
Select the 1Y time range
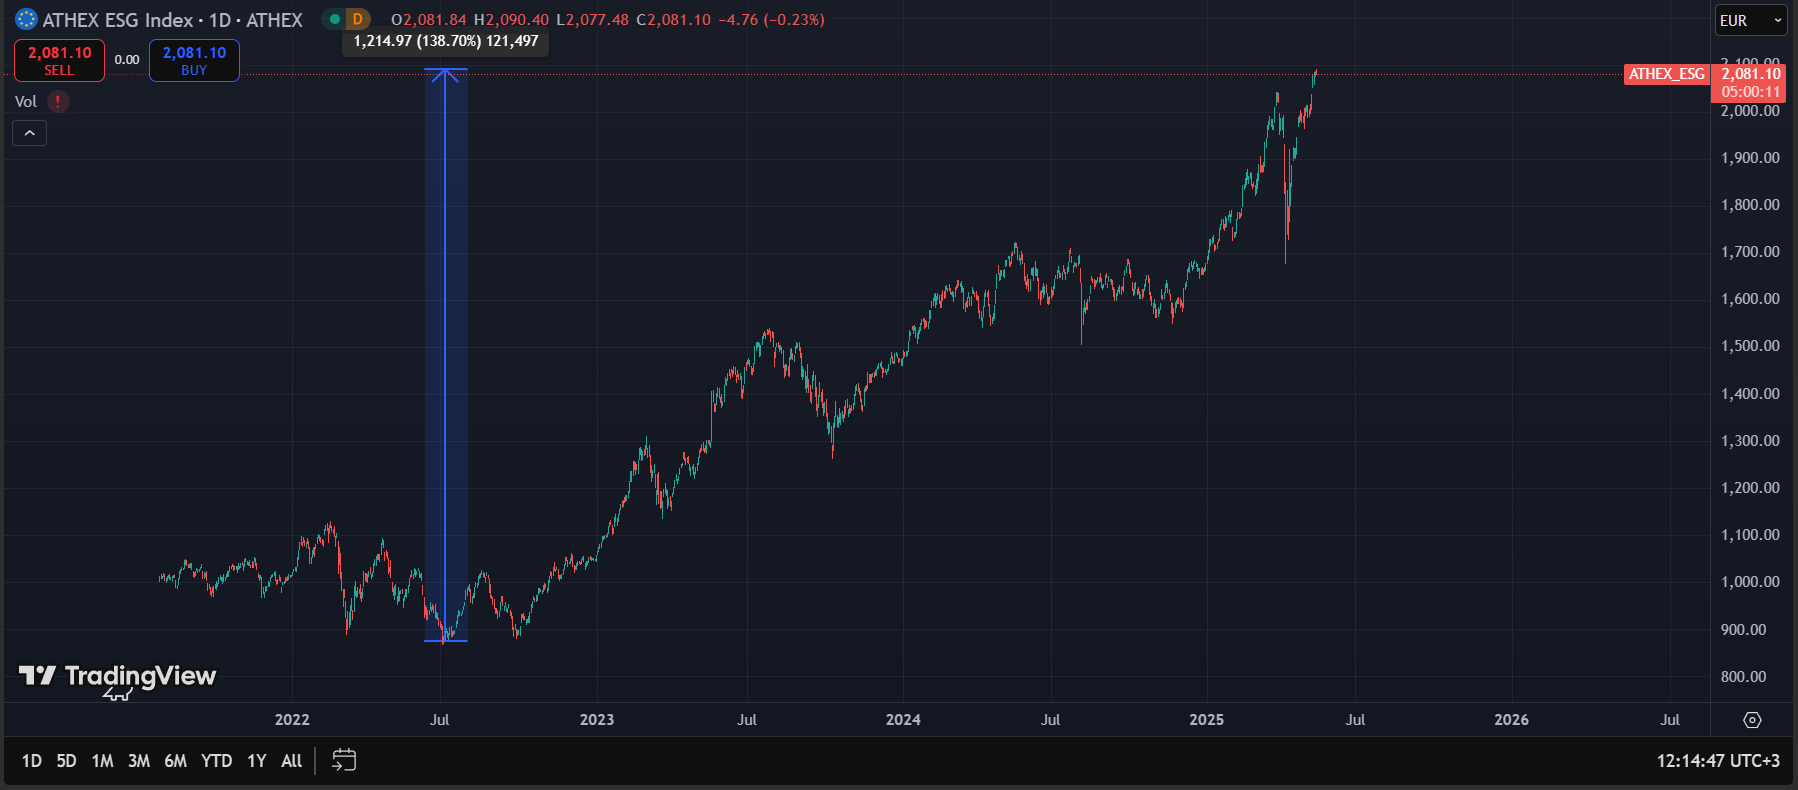pos(257,761)
